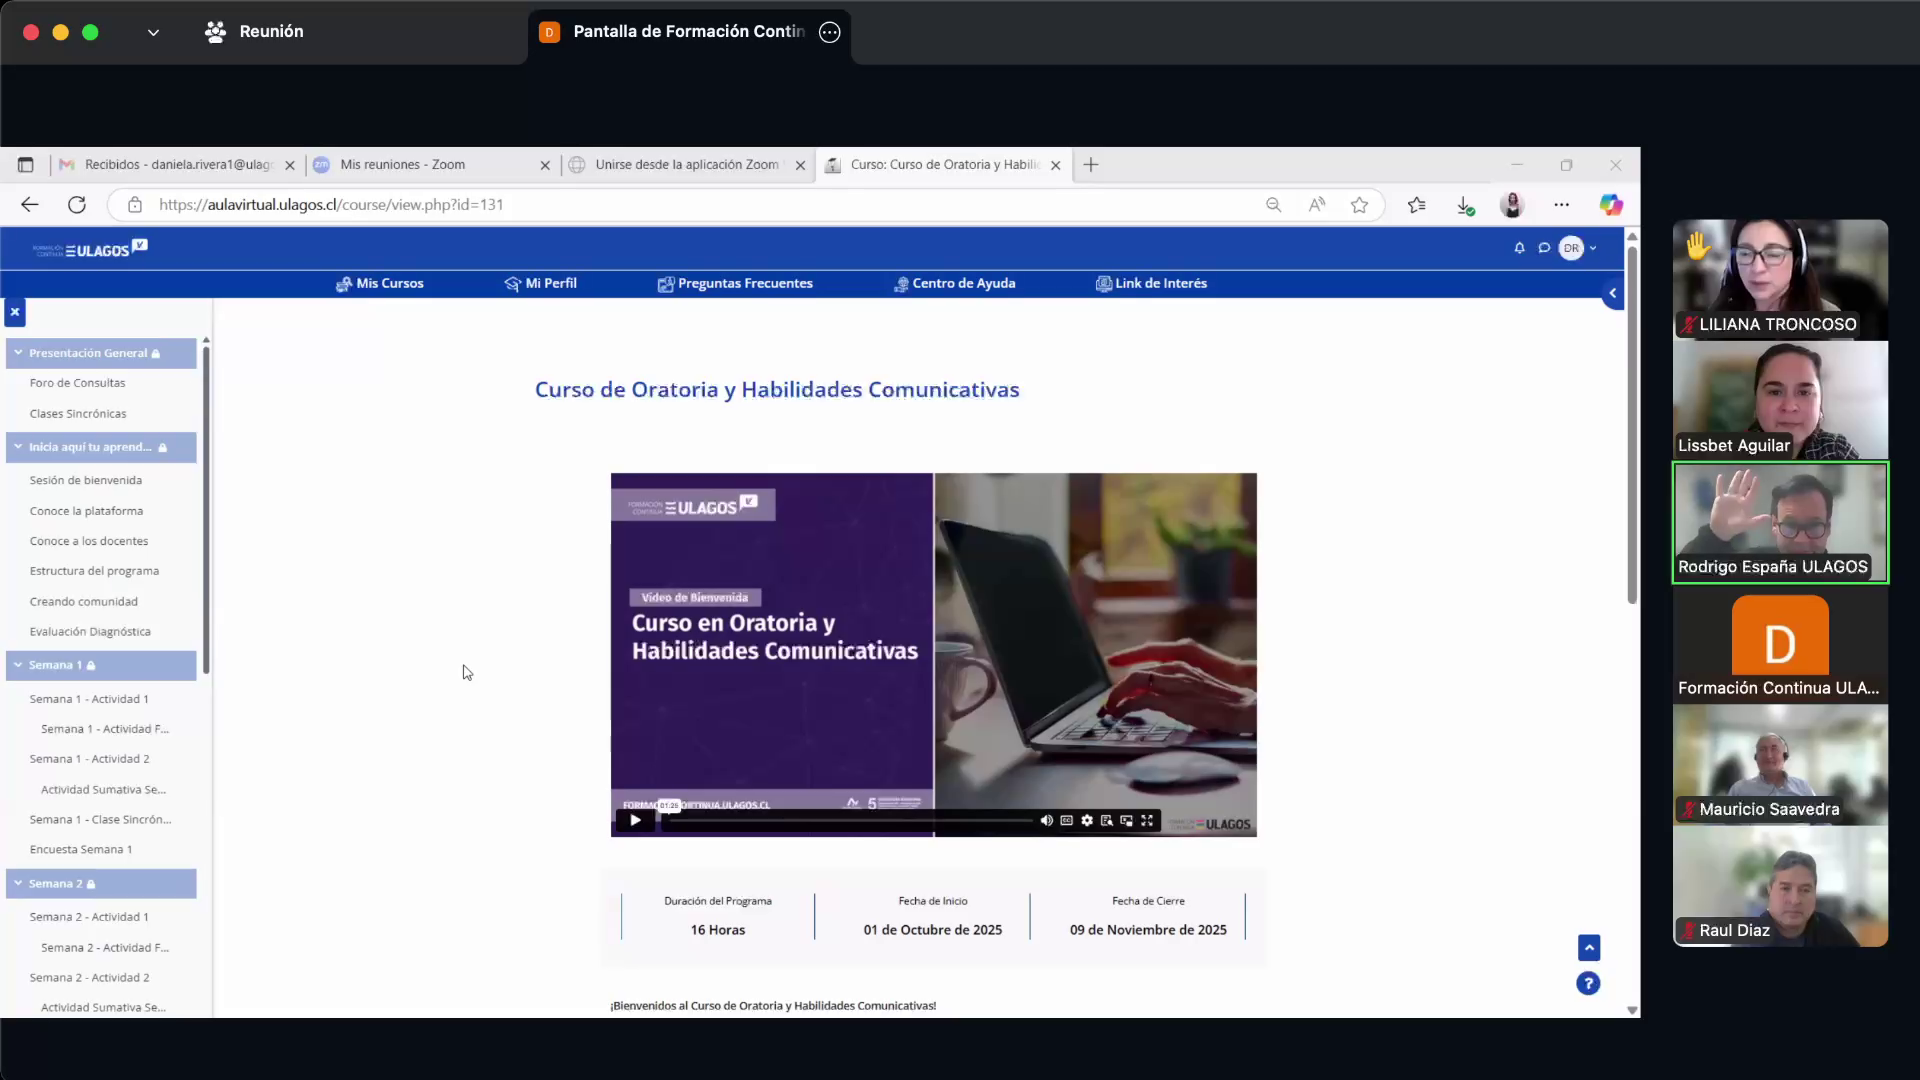Collapse the Semana 1 section
The image size is (1920, 1080).
pos(18,665)
